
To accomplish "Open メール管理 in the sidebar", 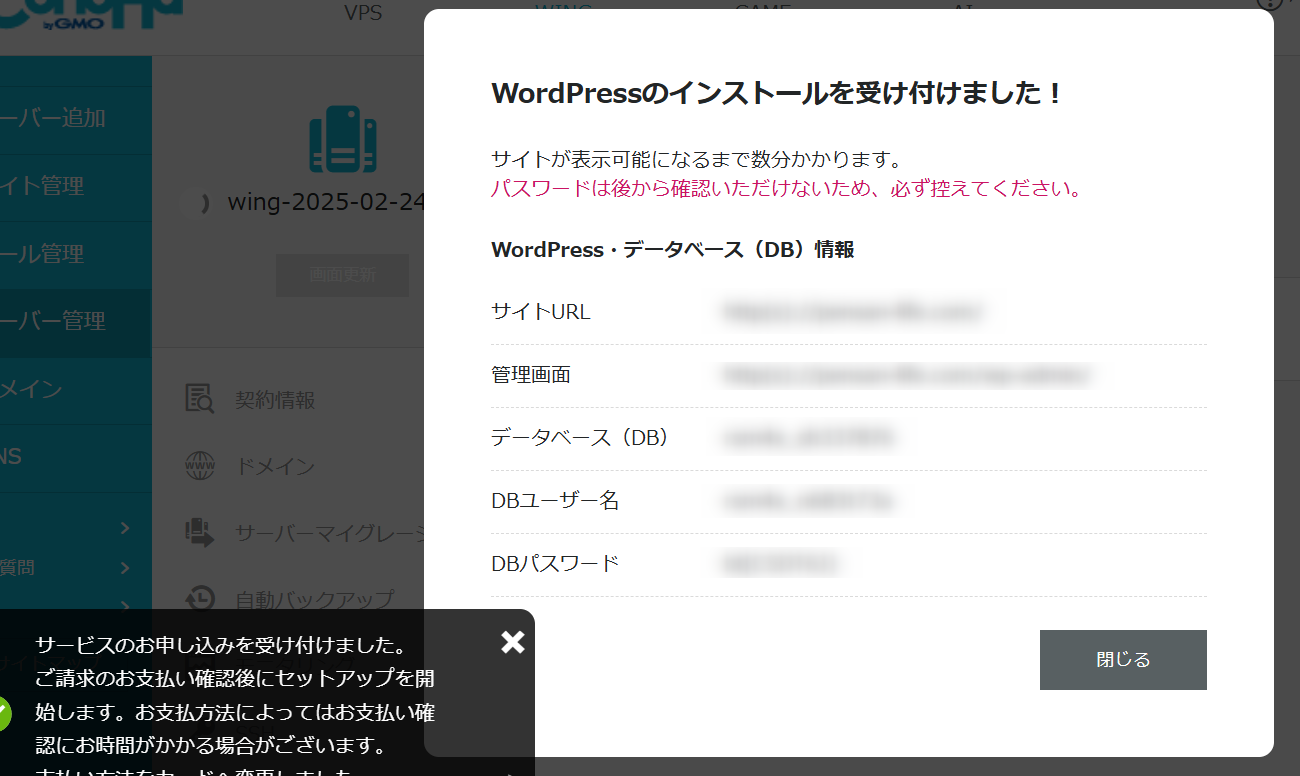I will 75,254.
